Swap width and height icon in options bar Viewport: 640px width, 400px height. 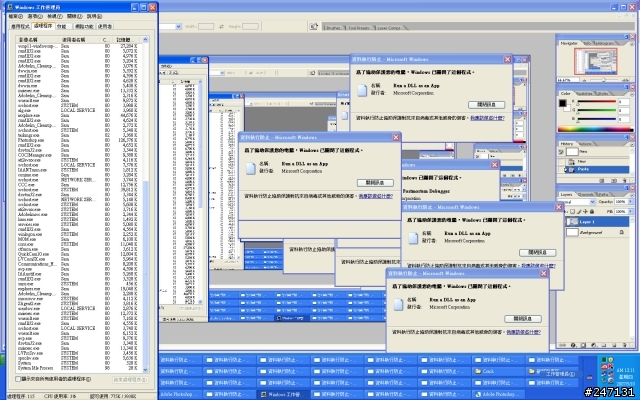[x=221, y=27]
